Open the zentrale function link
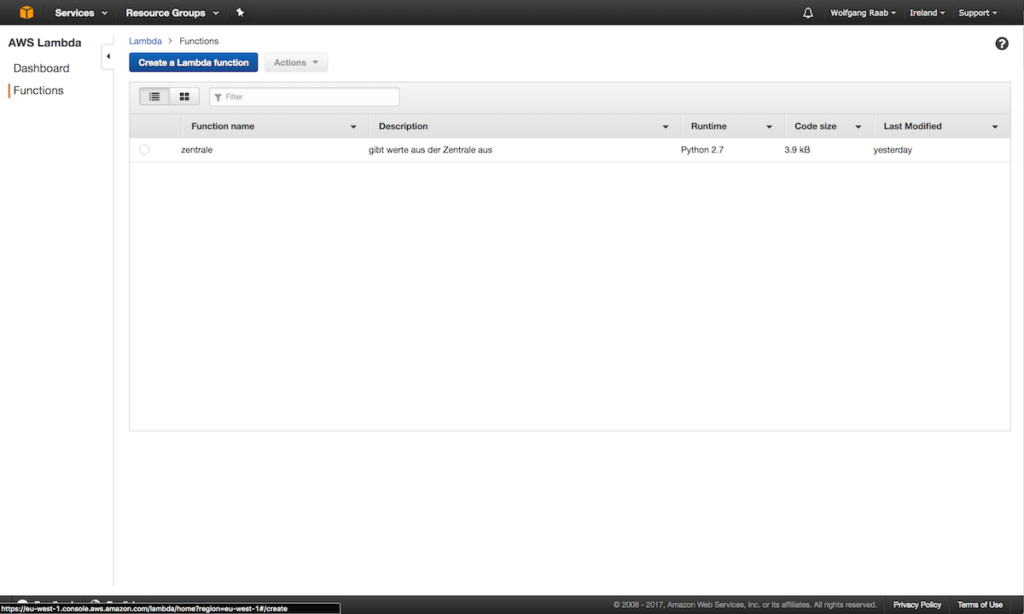This screenshot has height=614, width=1024. [197, 150]
